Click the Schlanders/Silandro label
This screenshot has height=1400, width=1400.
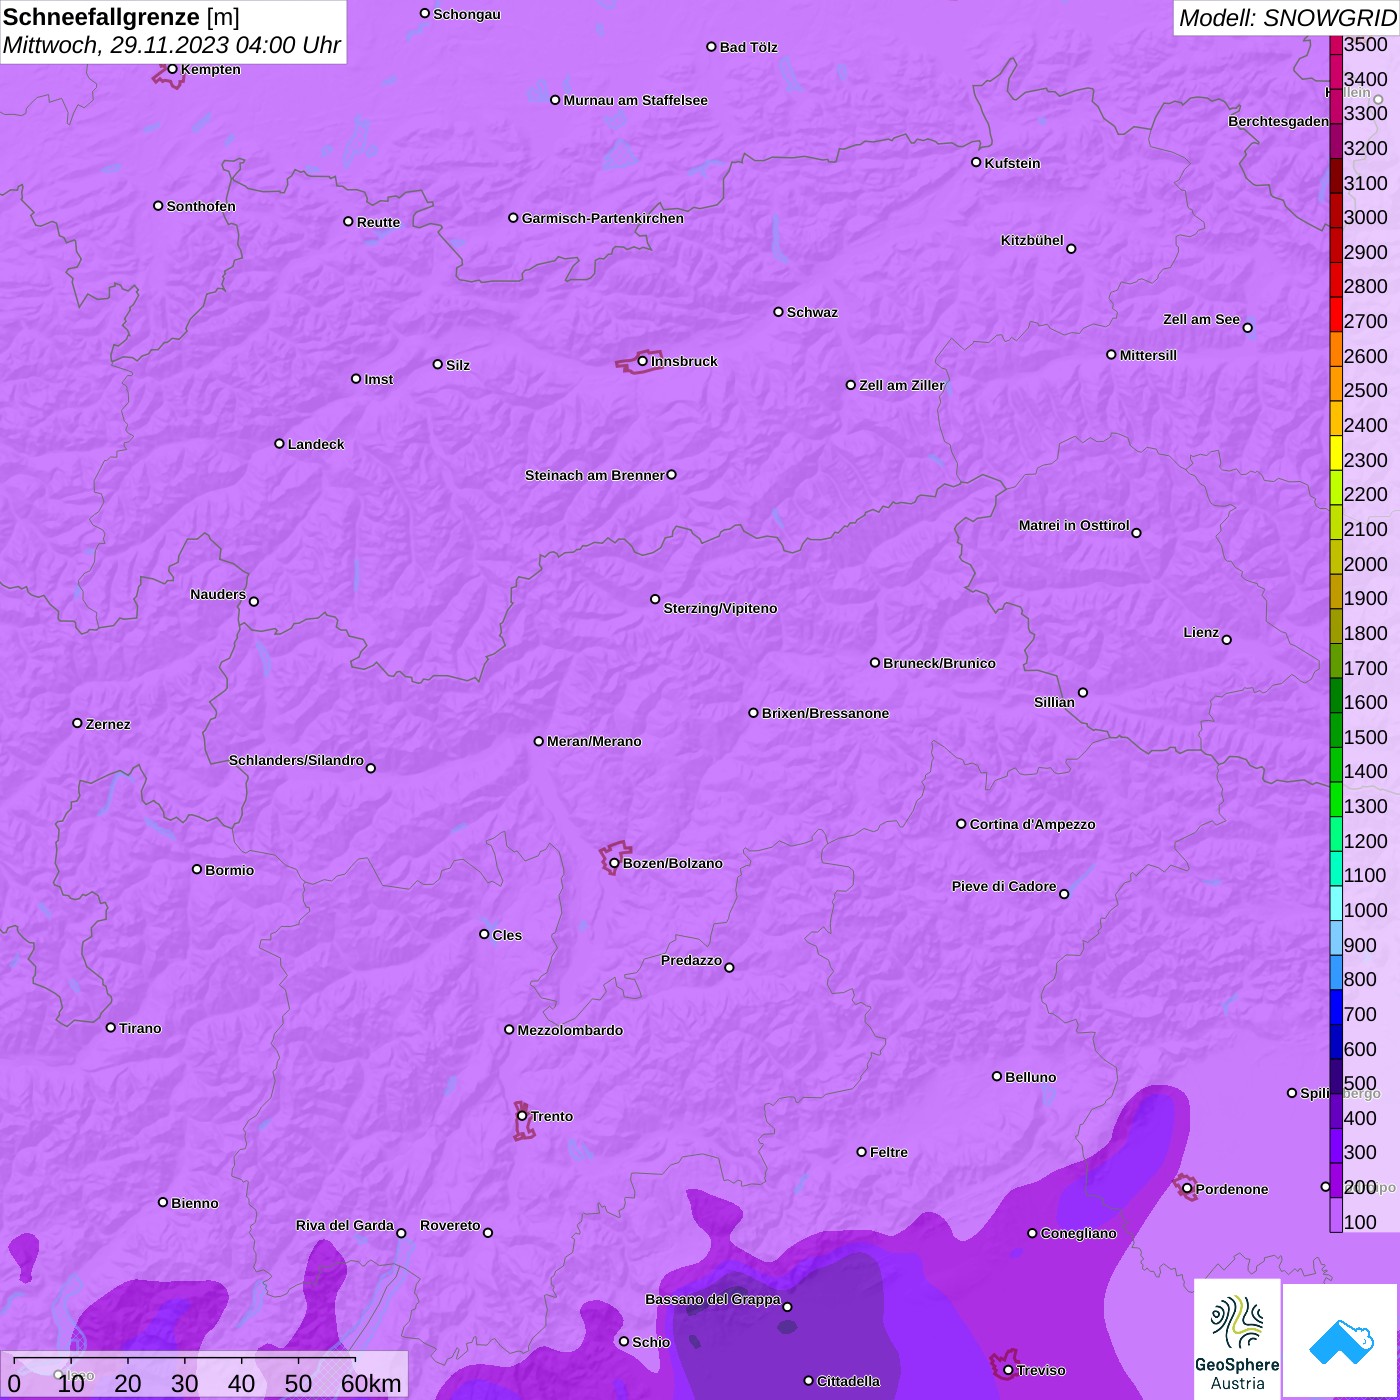[x=296, y=760]
